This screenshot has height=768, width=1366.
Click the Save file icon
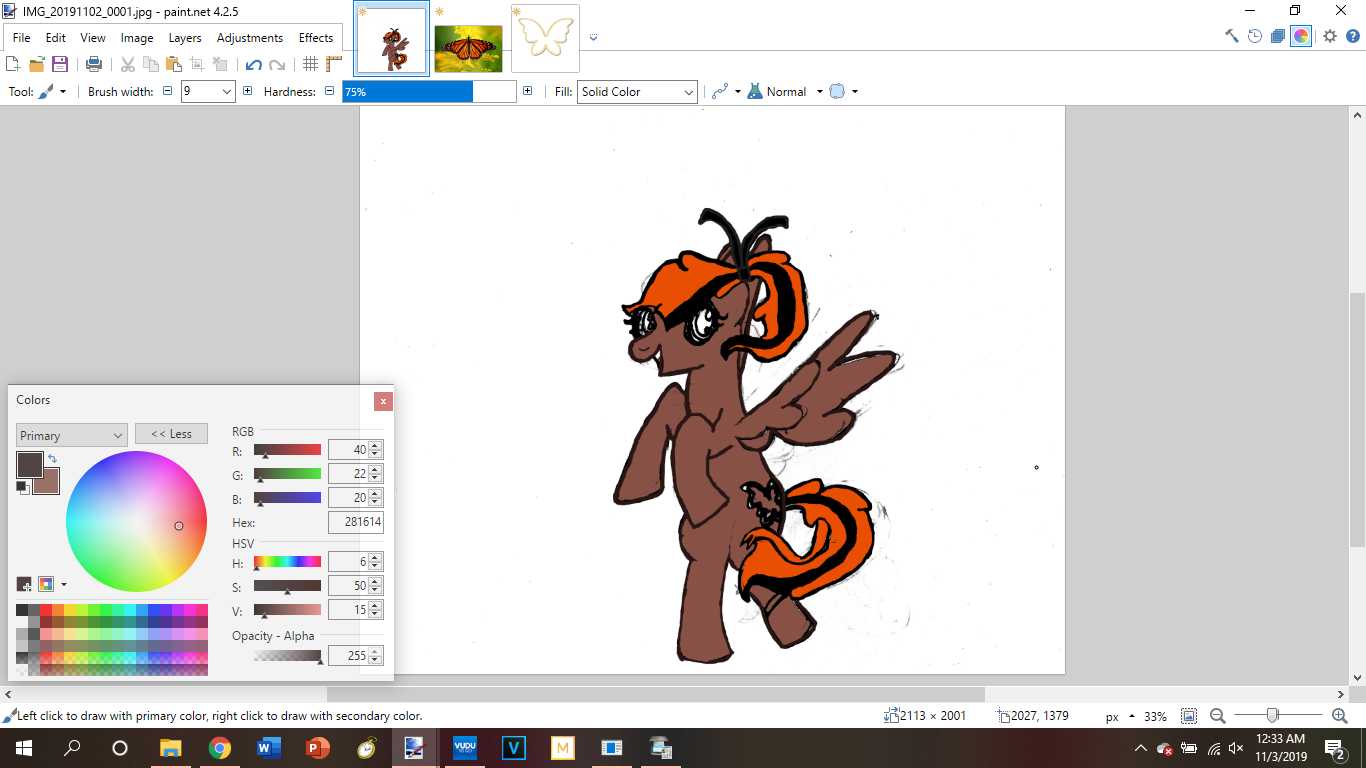point(60,64)
